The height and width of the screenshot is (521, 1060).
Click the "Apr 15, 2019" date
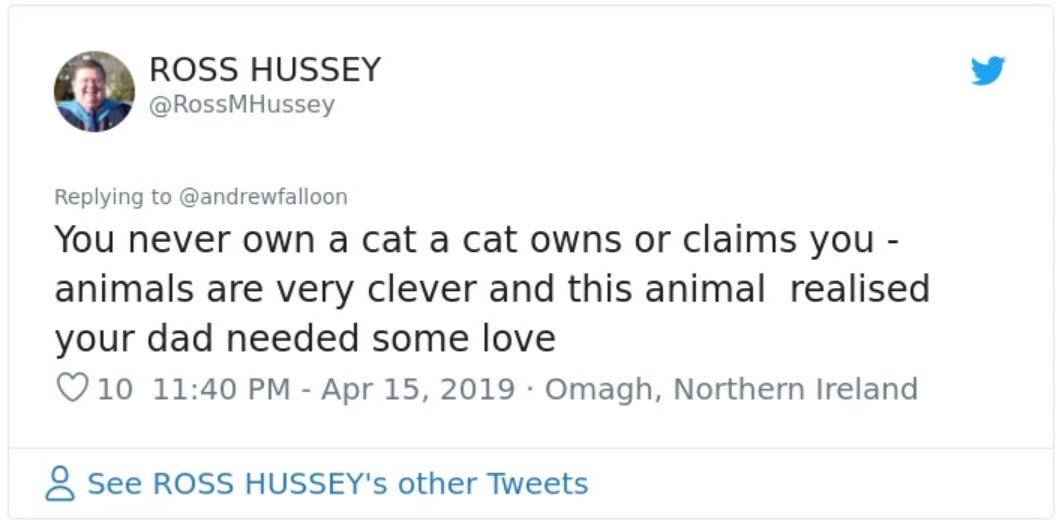coord(418,388)
